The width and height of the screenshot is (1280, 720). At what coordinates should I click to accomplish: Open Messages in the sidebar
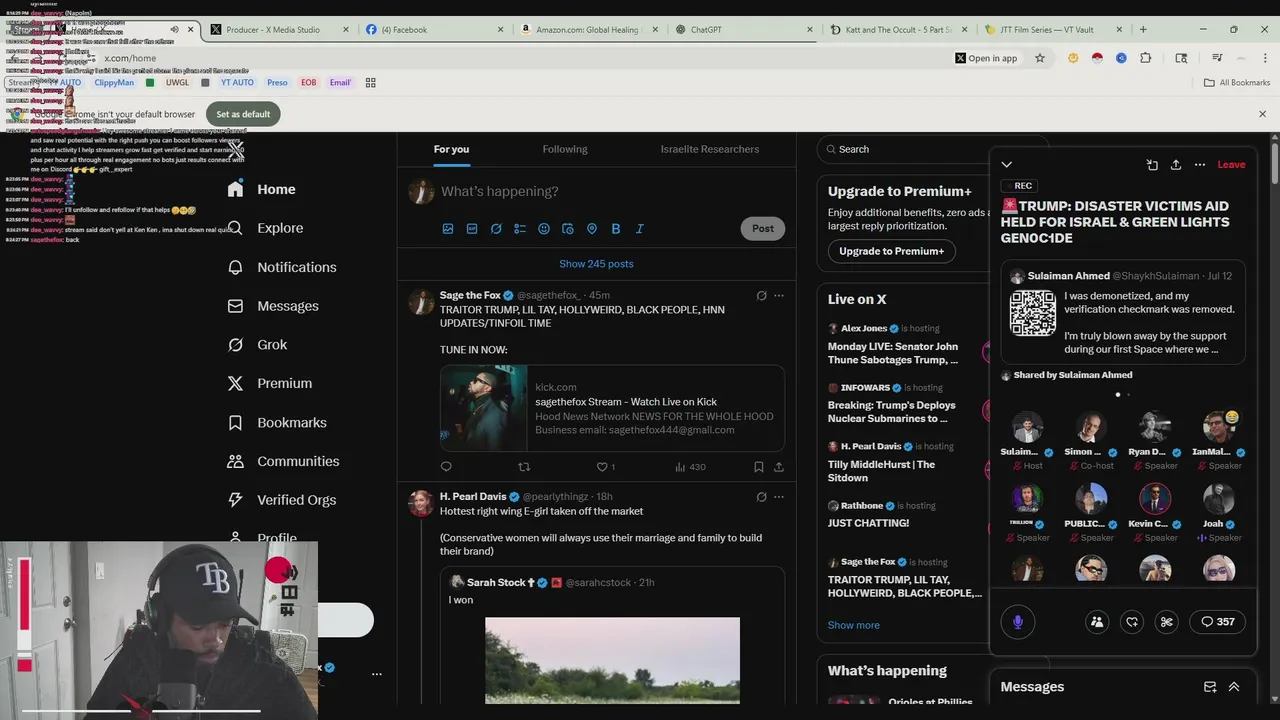(x=273, y=306)
